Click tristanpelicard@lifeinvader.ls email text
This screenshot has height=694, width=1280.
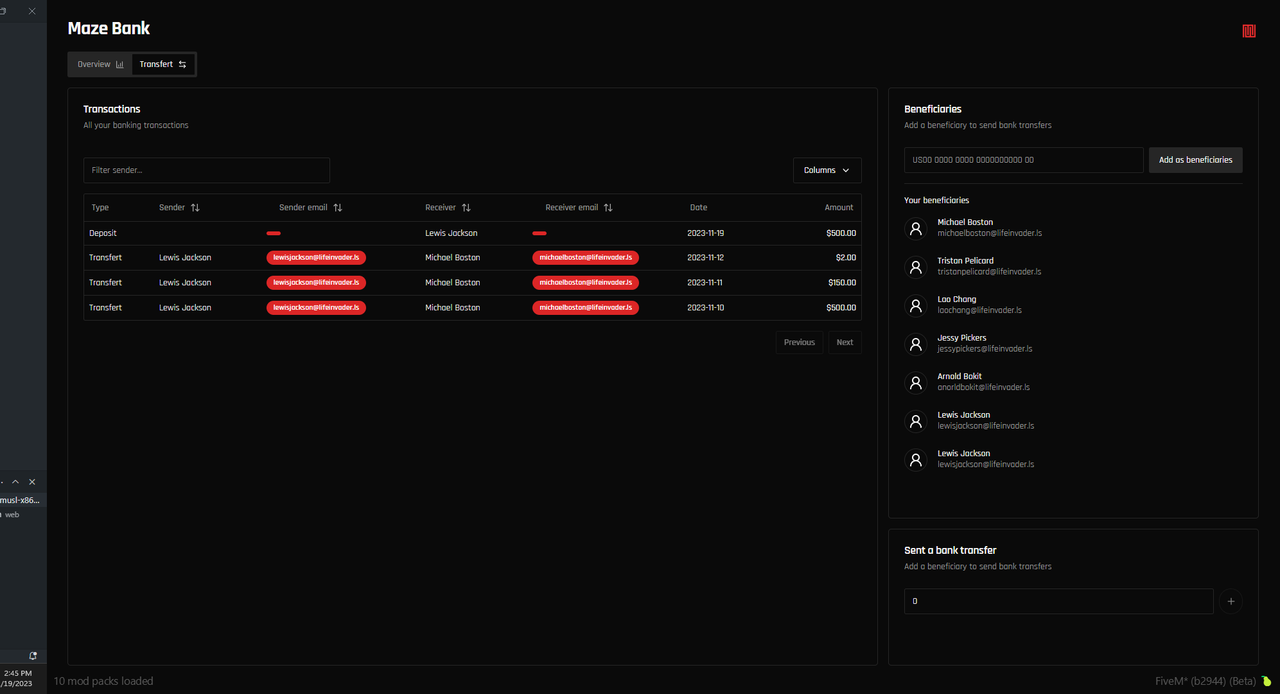[989, 272]
